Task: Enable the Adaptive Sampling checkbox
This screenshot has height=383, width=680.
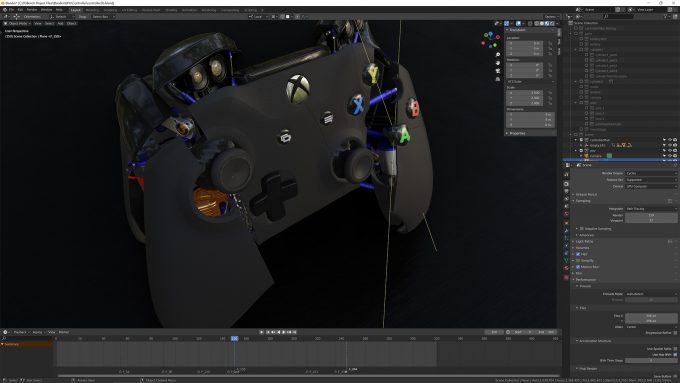Action: pyautogui.click(x=582, y=229)
